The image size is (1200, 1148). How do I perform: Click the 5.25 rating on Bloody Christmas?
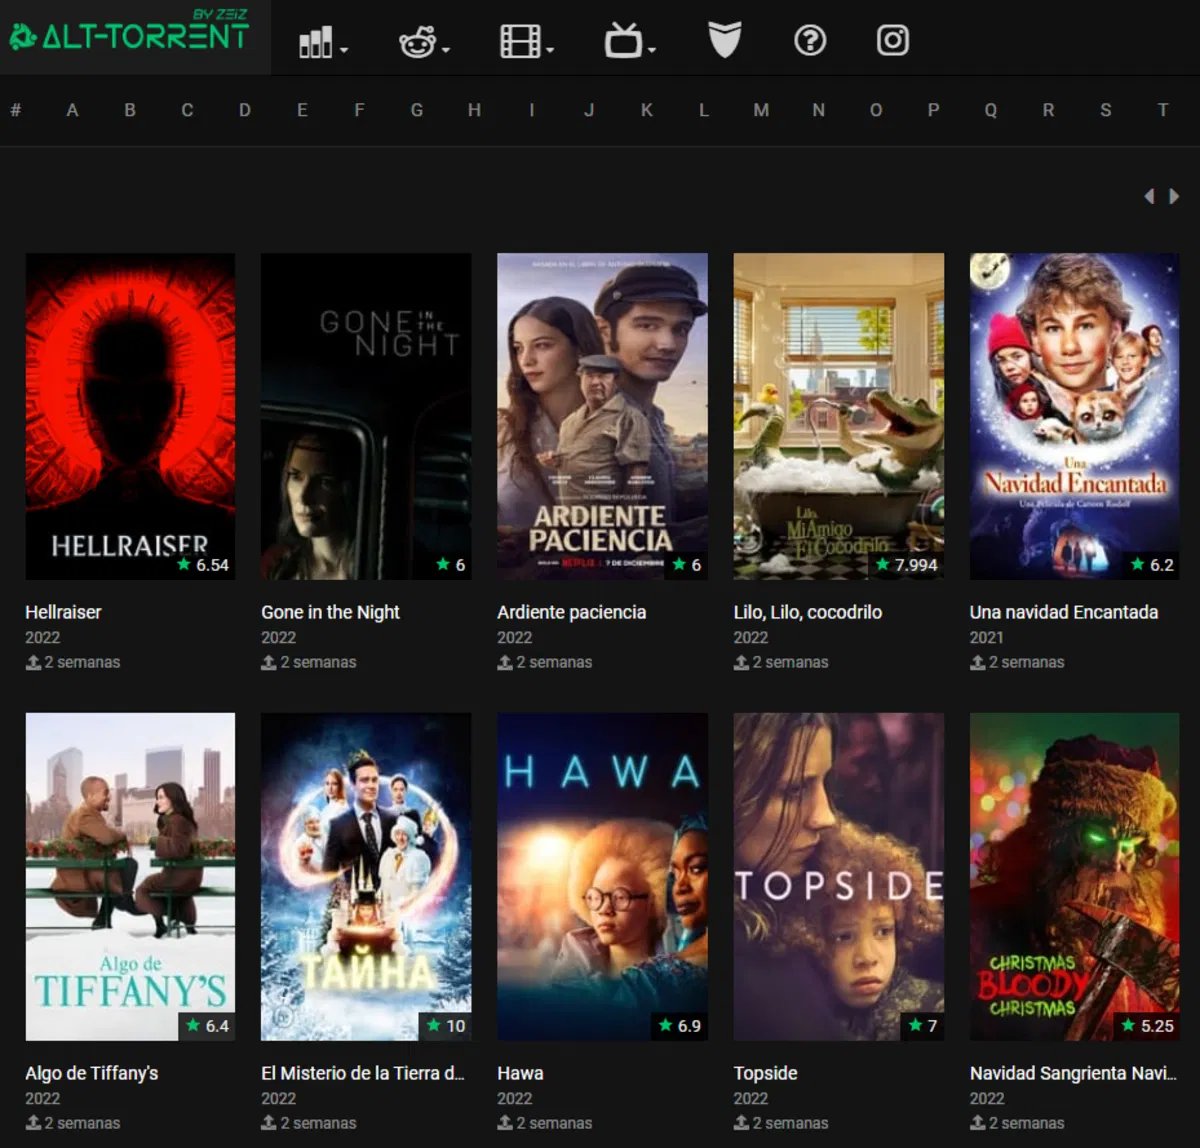tap(1148, 1026)
